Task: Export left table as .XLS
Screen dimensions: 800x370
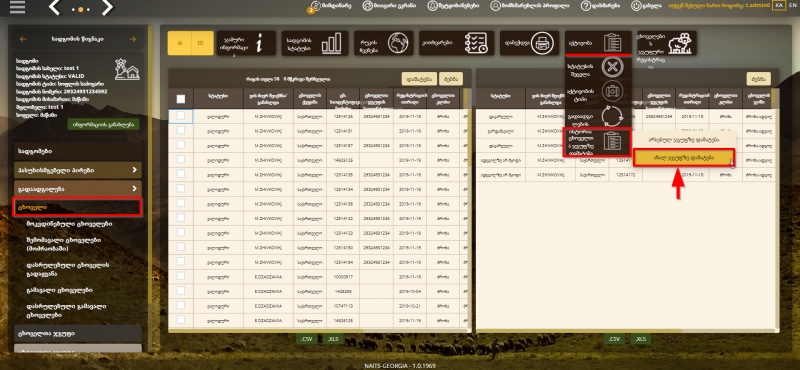Action: pos(333,339)
